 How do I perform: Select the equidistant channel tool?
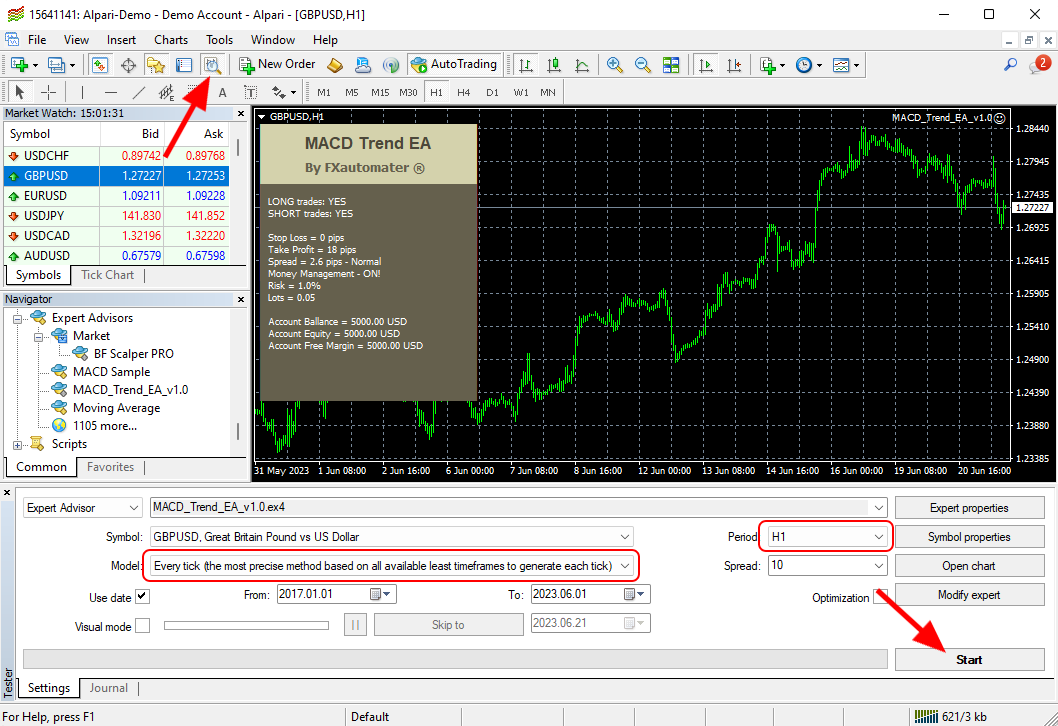click(166, 92)
